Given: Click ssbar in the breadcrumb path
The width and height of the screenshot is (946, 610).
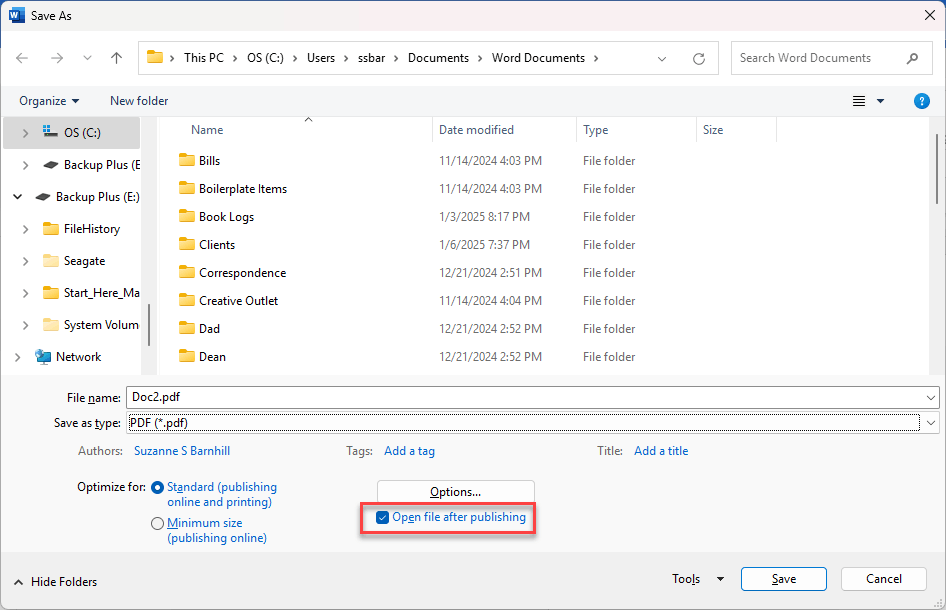Looking at the screenshot, I should click(x=371, y=58).
